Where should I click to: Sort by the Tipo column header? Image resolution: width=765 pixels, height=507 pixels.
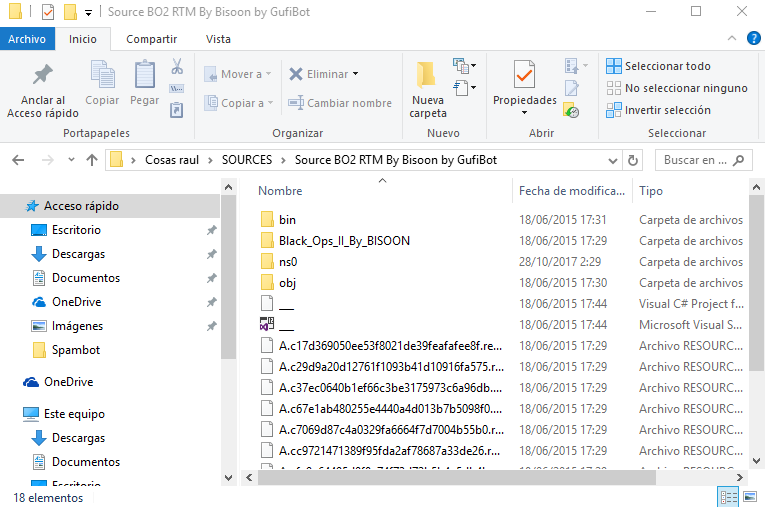pos(651,191)
